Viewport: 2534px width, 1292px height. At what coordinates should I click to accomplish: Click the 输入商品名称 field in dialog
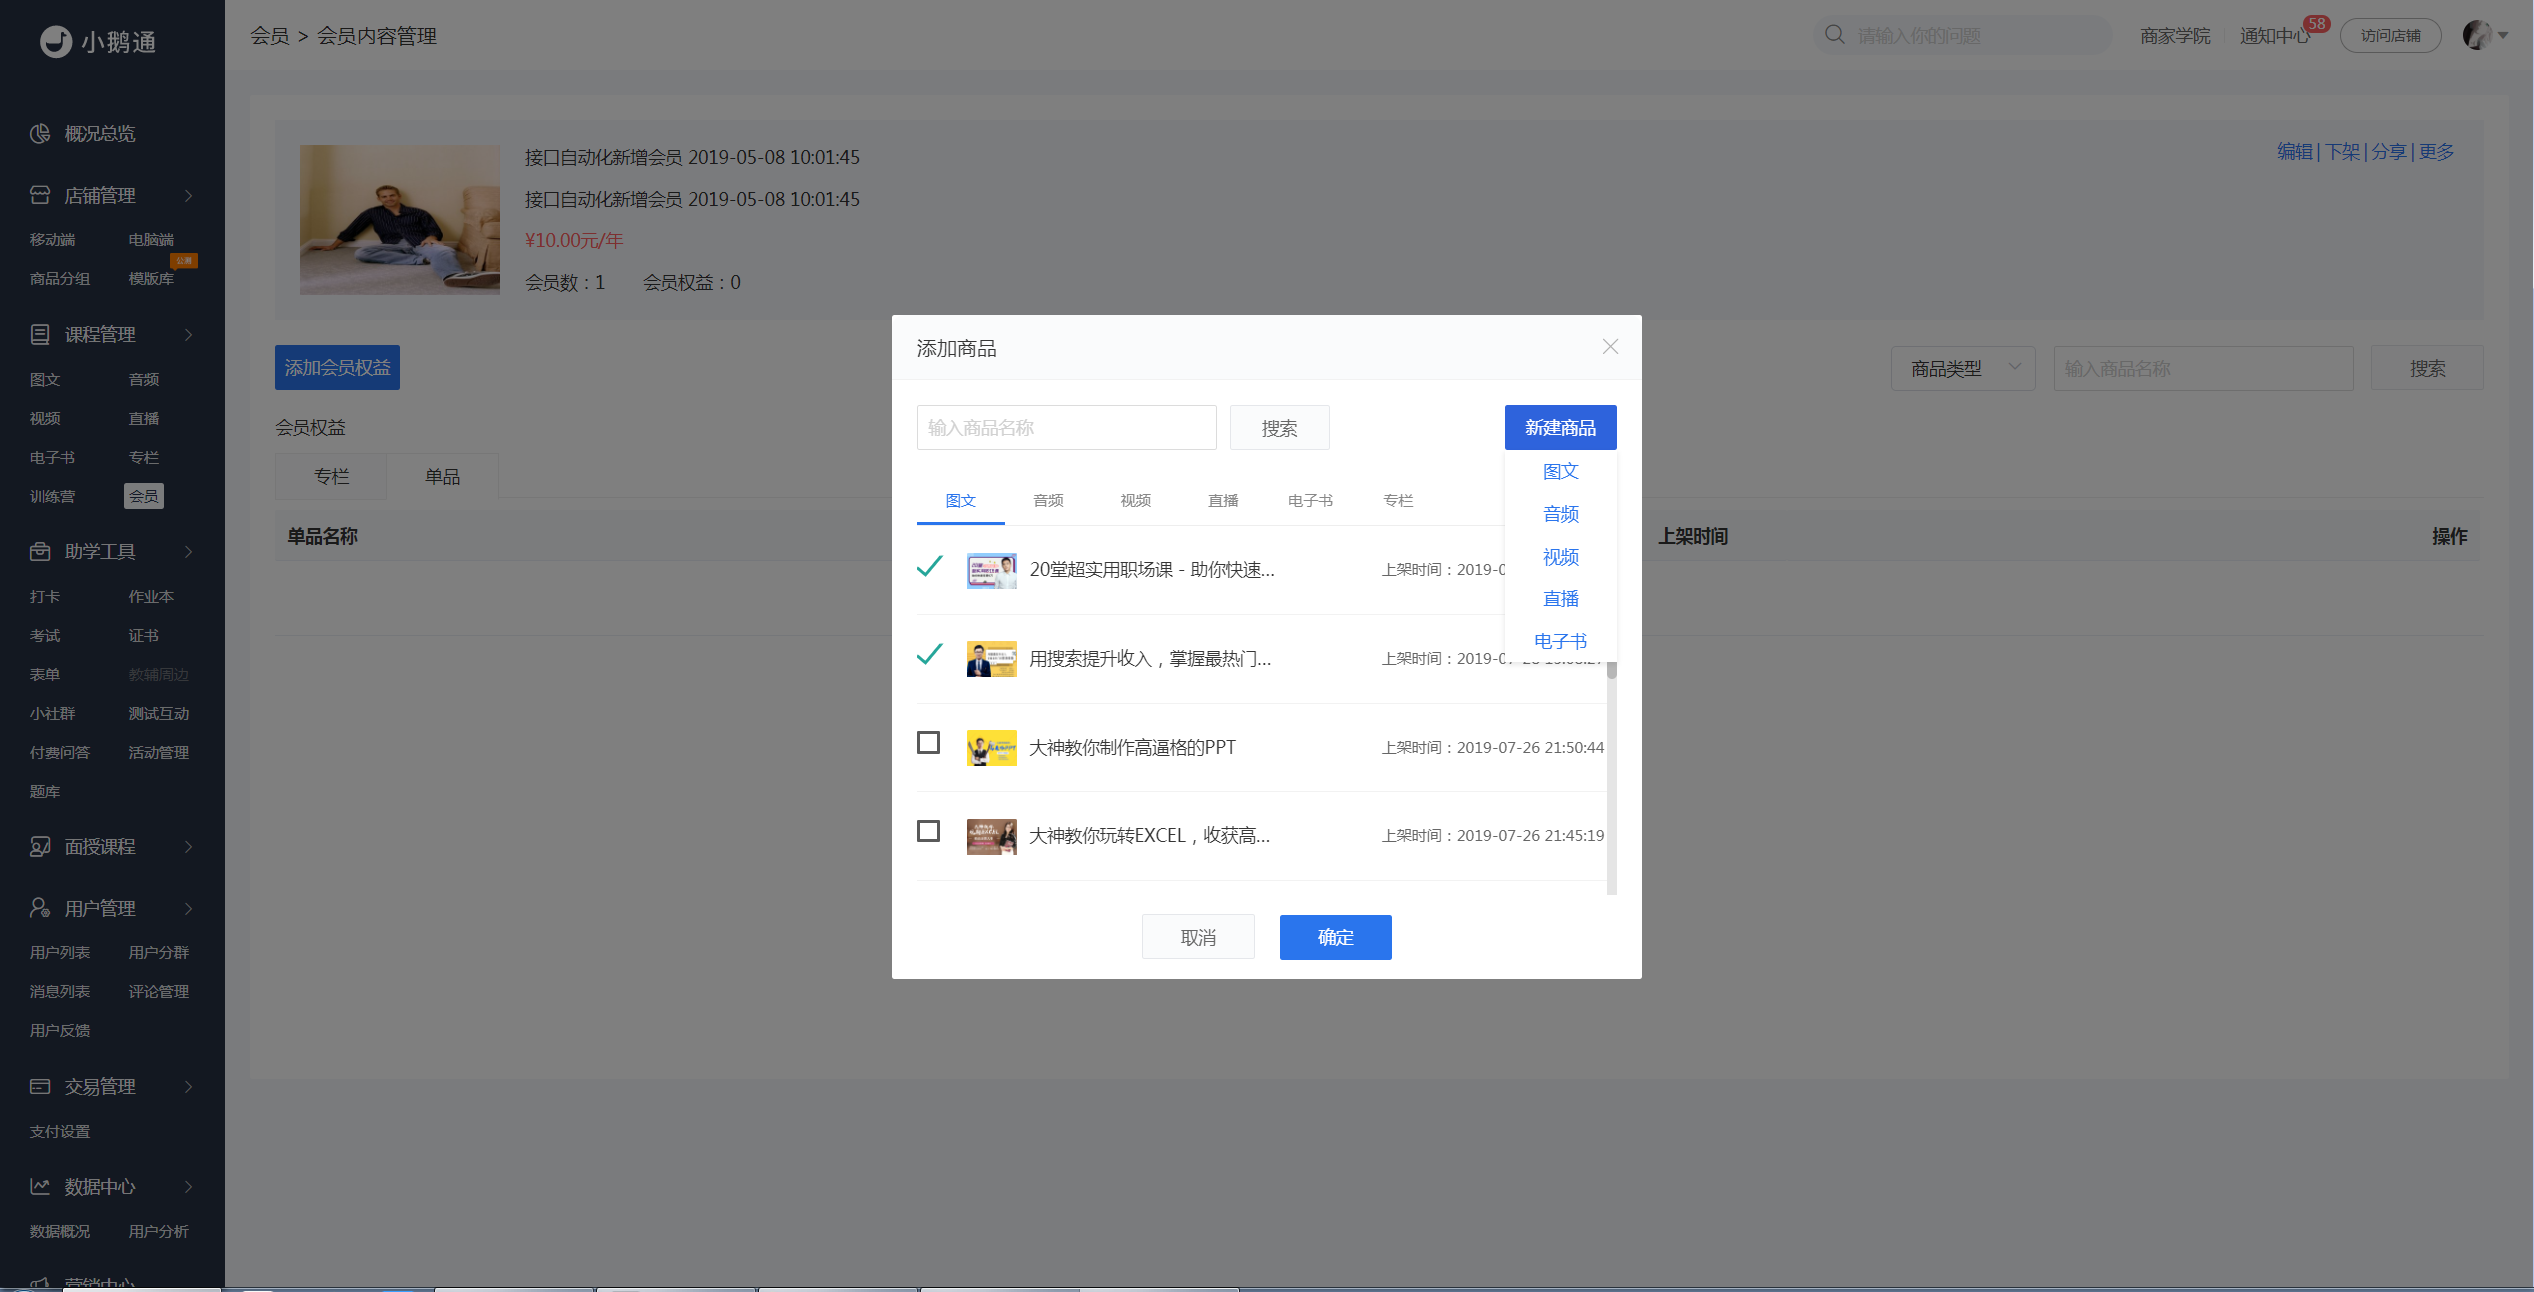tap(1066, 428)
